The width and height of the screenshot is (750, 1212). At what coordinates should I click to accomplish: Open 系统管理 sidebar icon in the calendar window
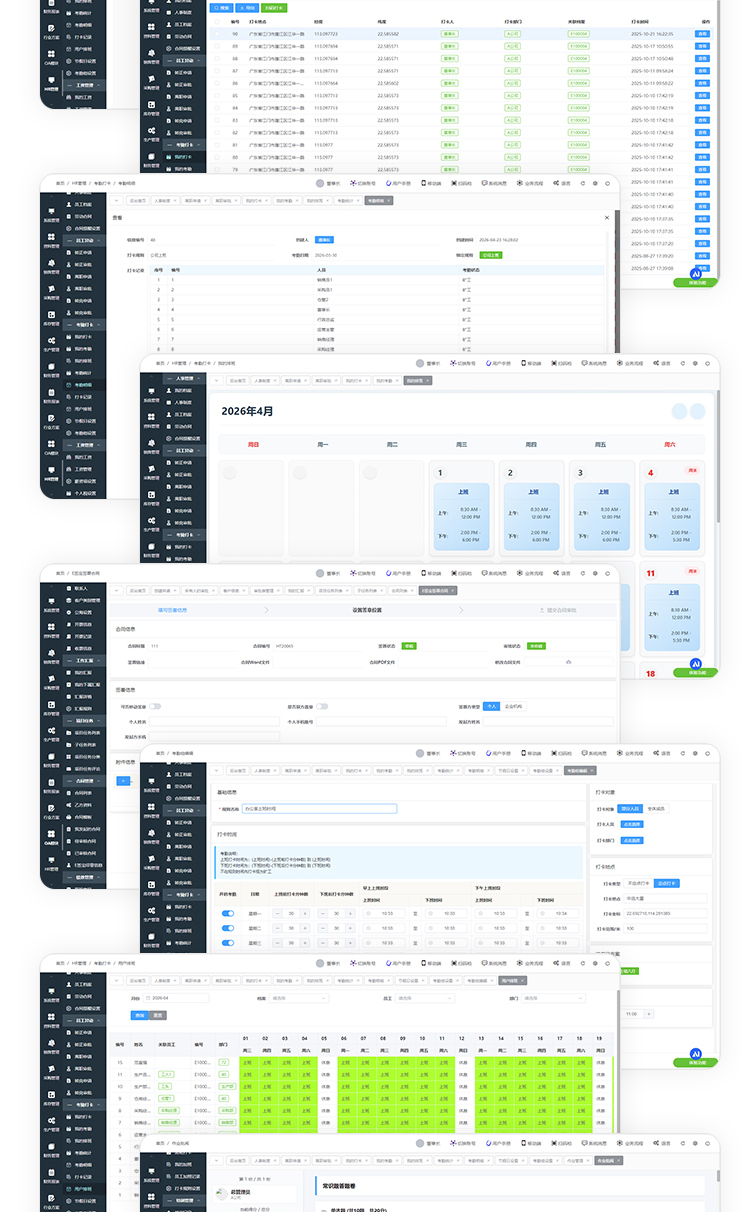coord(150,395)
